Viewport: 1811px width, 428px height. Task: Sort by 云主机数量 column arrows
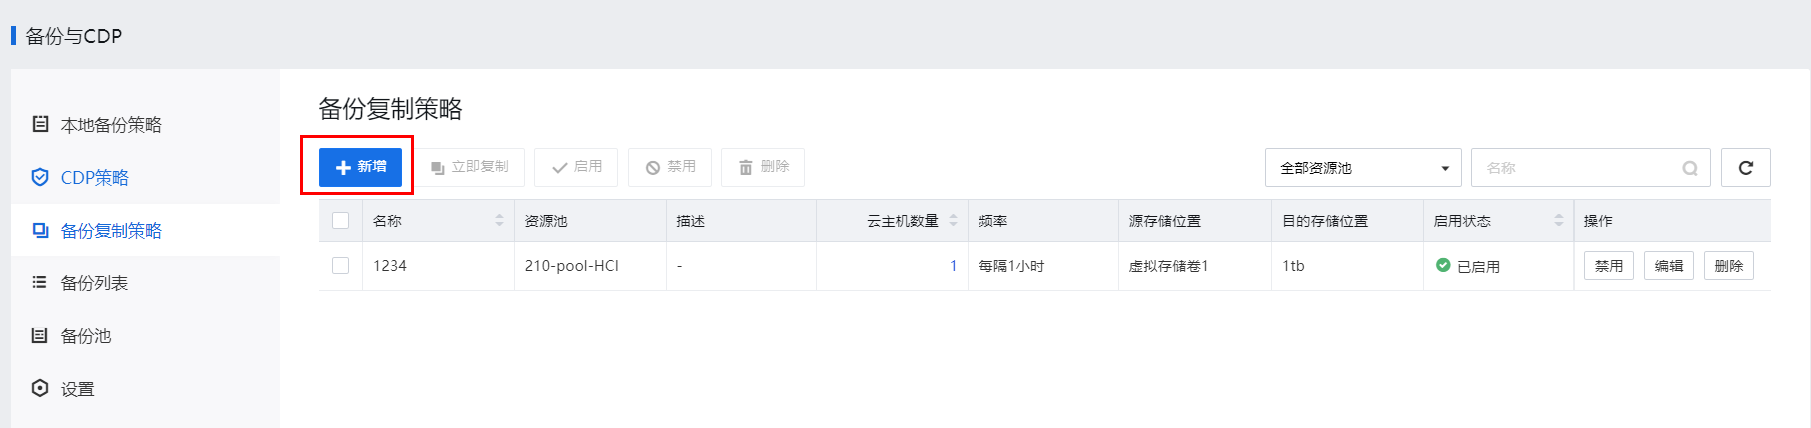click(x=953, y=220)
